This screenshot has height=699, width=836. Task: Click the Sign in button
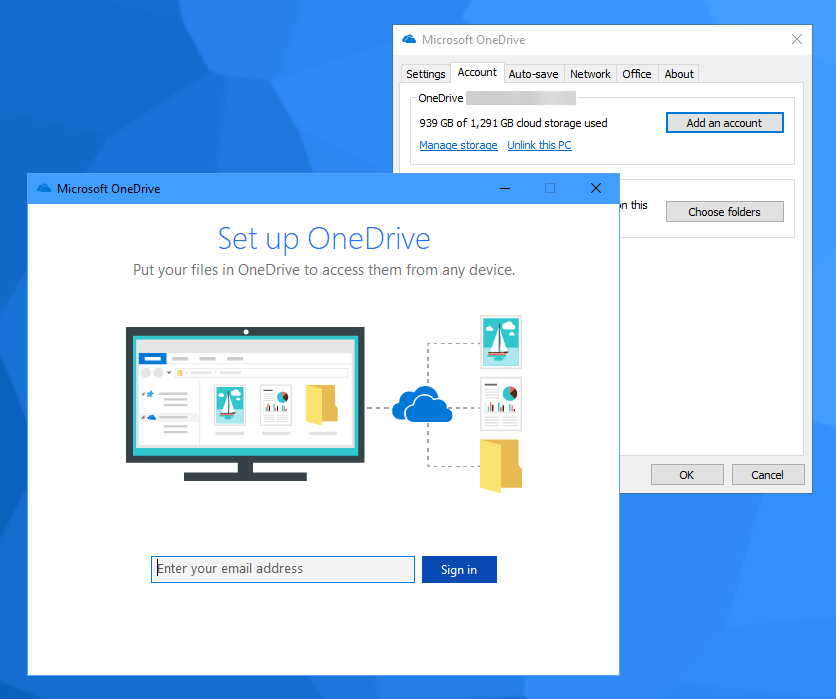point(459,569)
